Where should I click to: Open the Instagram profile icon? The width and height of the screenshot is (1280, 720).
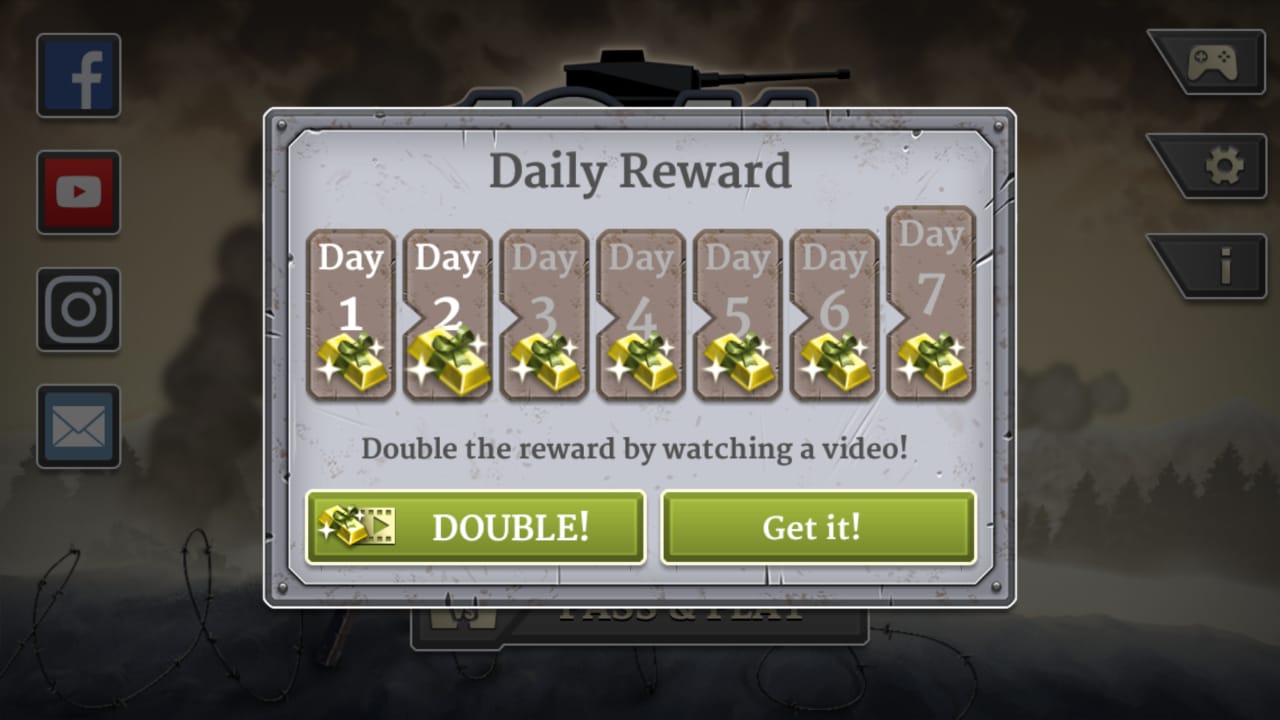(79, 310)
